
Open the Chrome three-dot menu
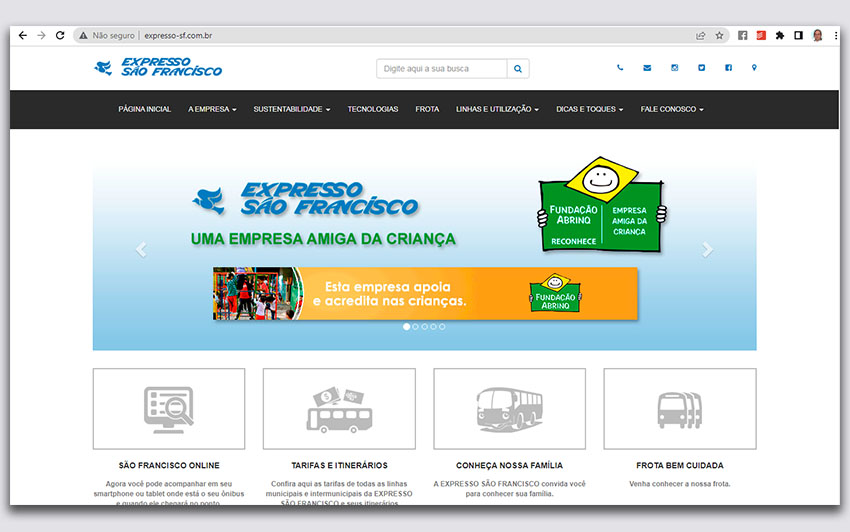tap(835, 35)
